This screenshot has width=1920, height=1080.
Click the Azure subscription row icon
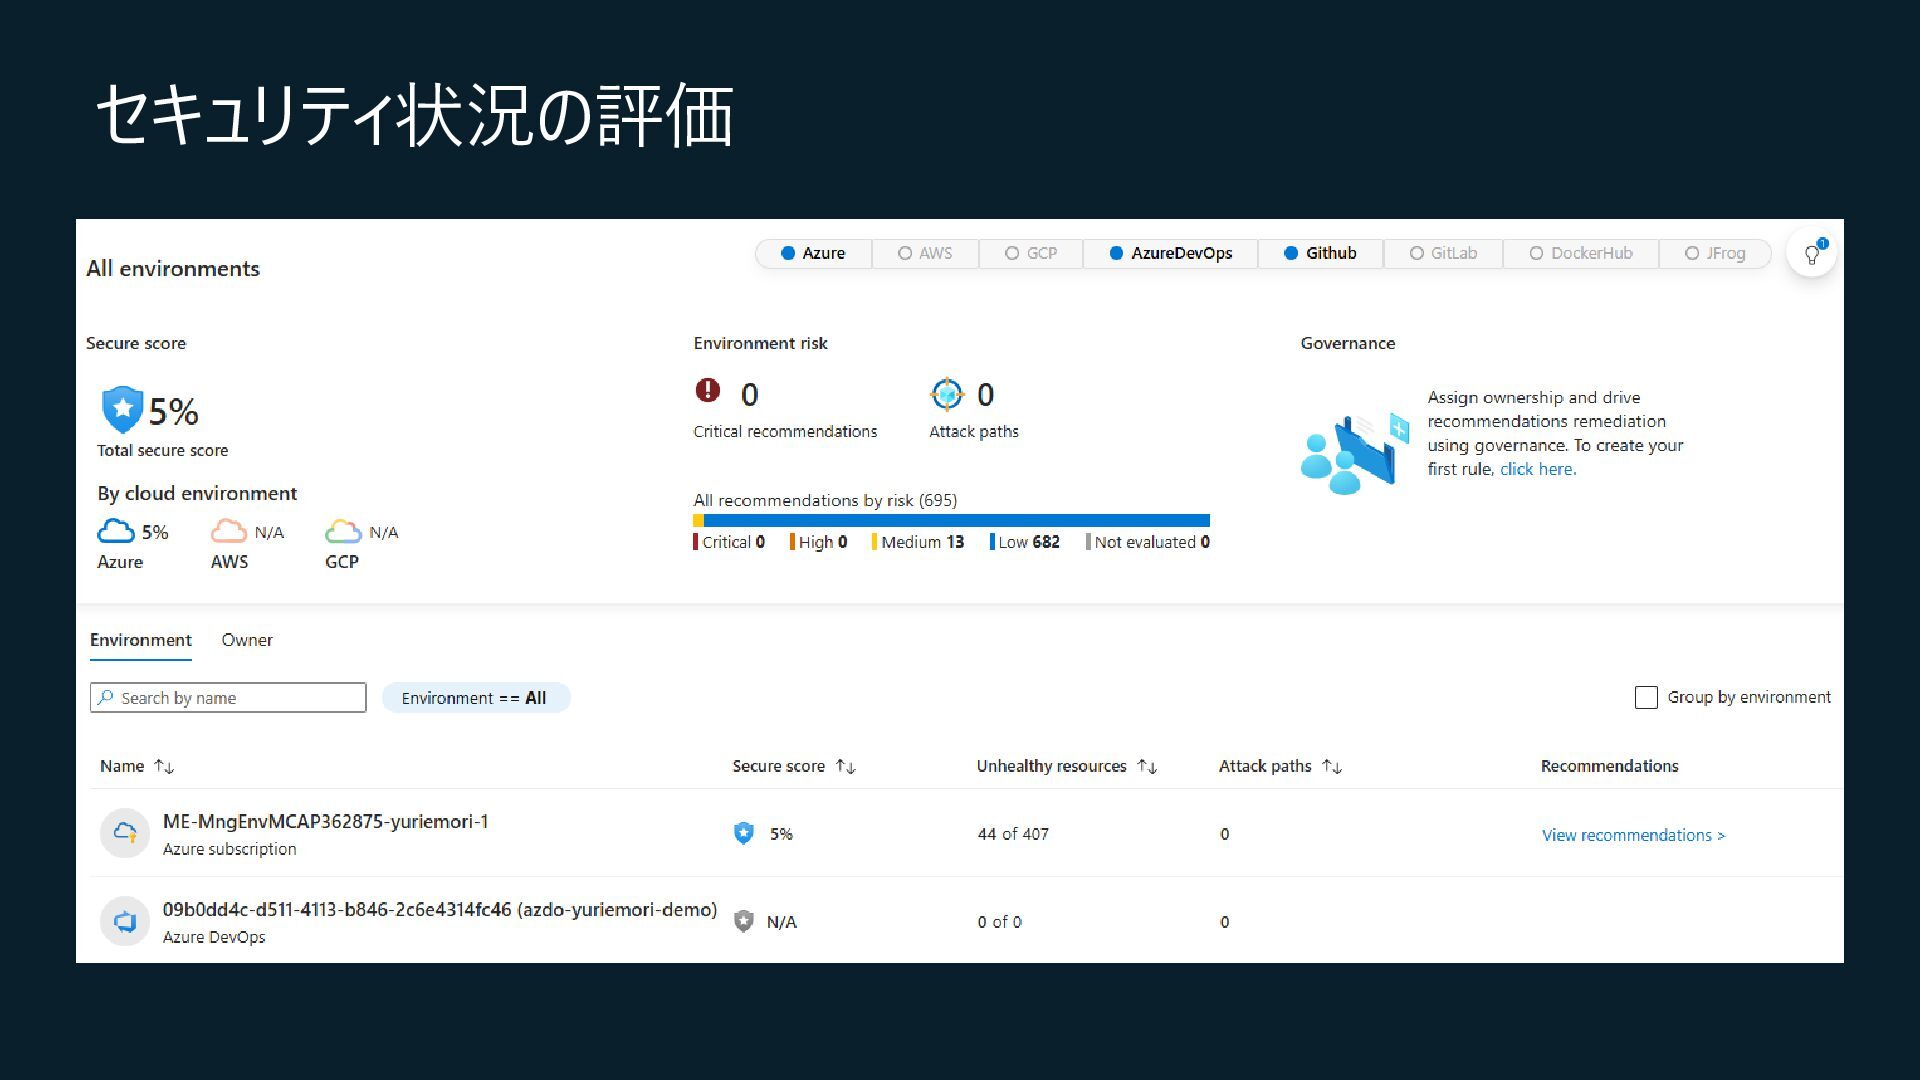click(125, 832)
